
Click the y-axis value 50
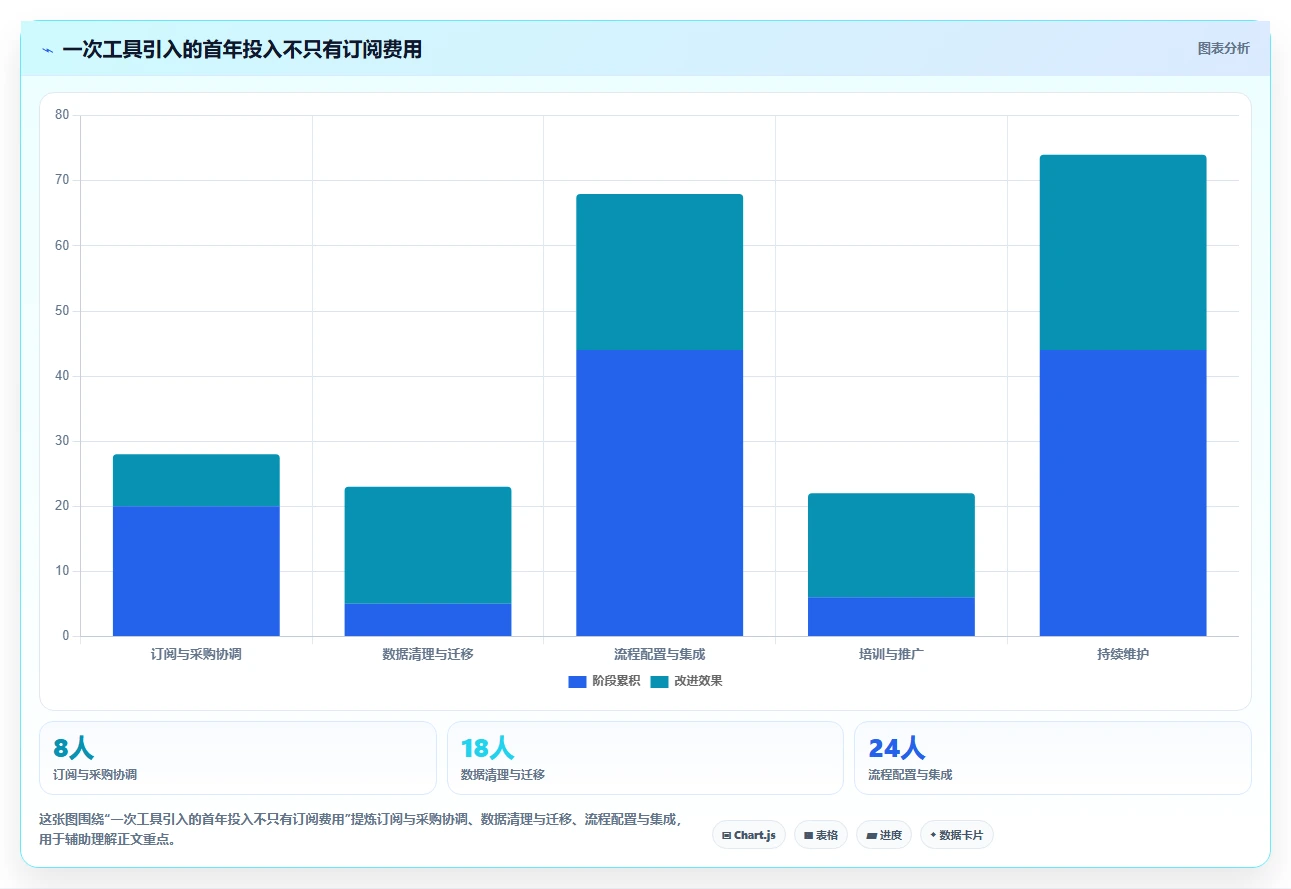point(62,311)
